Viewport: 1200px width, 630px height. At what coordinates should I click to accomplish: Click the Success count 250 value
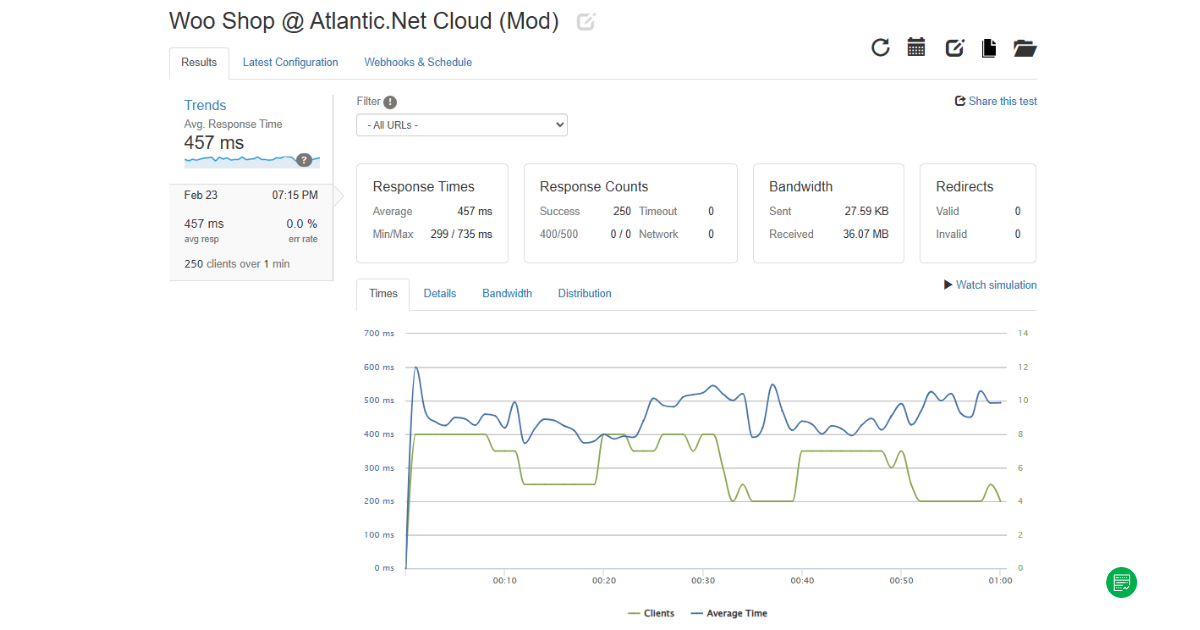click(x=622, y=212)
